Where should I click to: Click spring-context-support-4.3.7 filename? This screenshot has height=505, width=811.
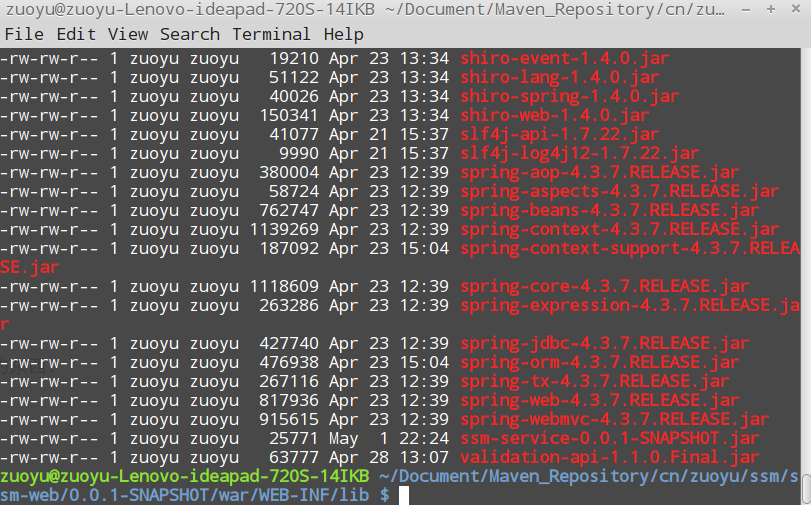pos(629,249)
